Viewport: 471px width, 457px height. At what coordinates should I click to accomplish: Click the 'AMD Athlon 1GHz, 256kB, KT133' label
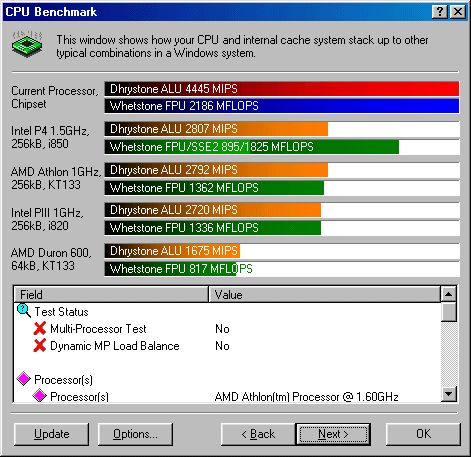56,178
